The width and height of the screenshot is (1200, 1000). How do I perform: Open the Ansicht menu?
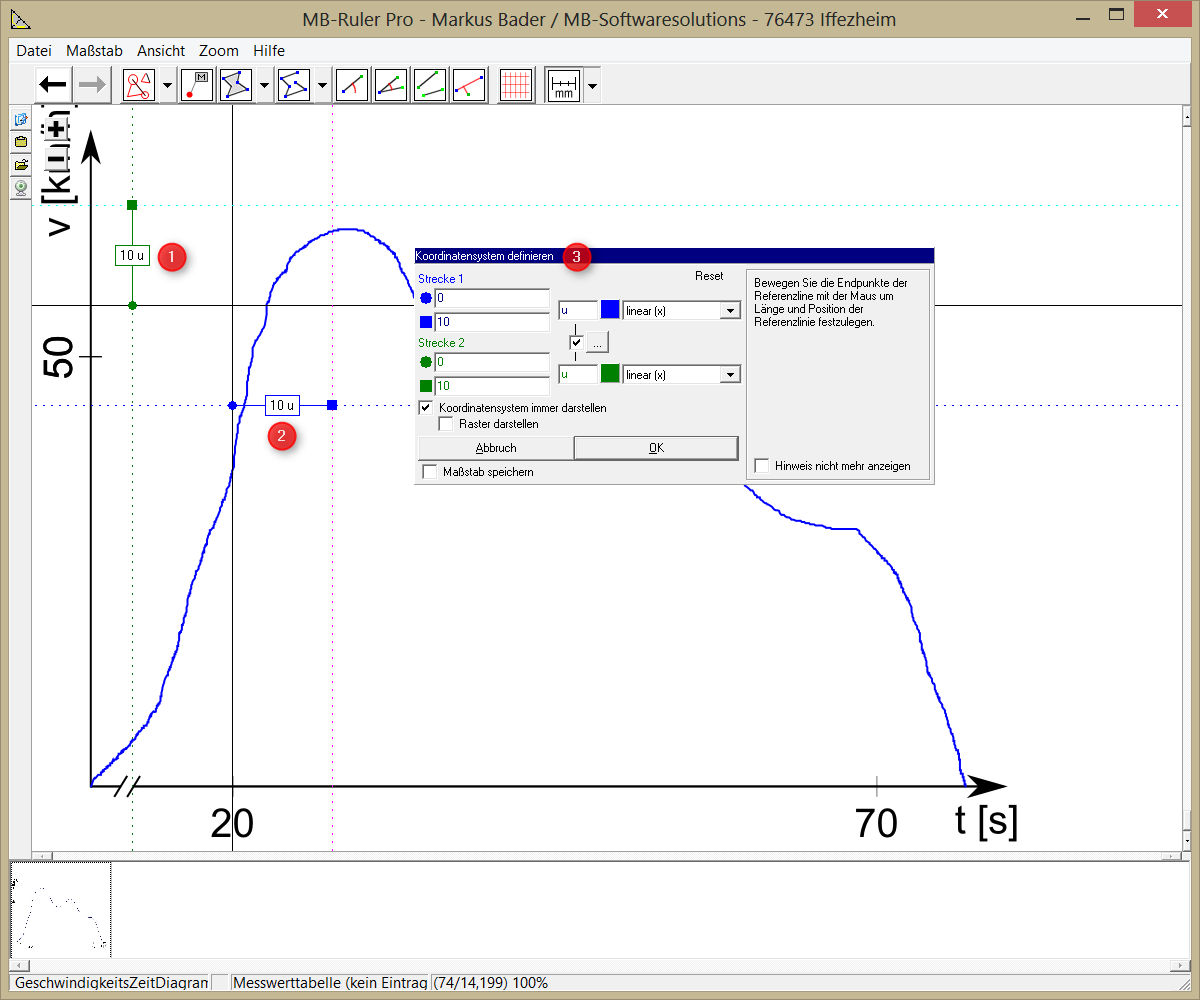pyautogui.click(x=161, y=50)
